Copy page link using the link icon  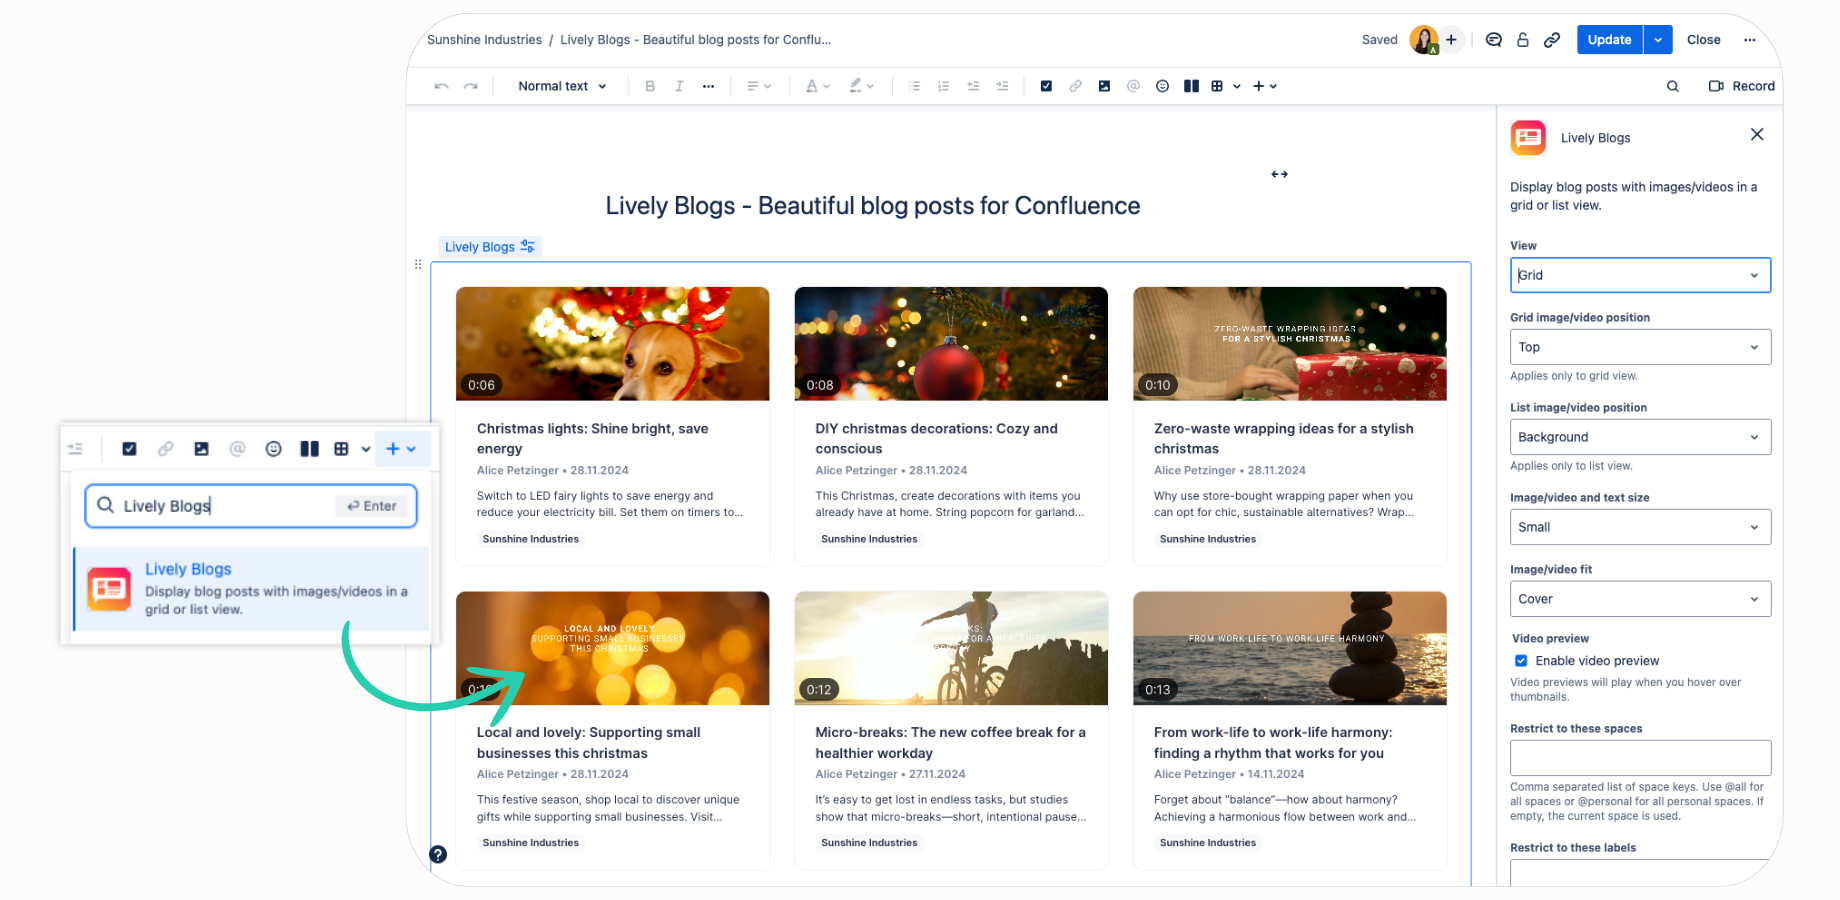(1552, 40)
